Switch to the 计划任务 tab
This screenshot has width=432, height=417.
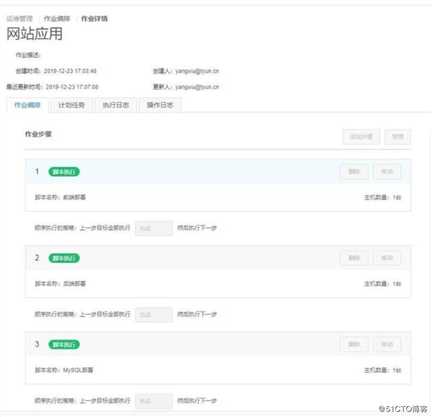71,105
